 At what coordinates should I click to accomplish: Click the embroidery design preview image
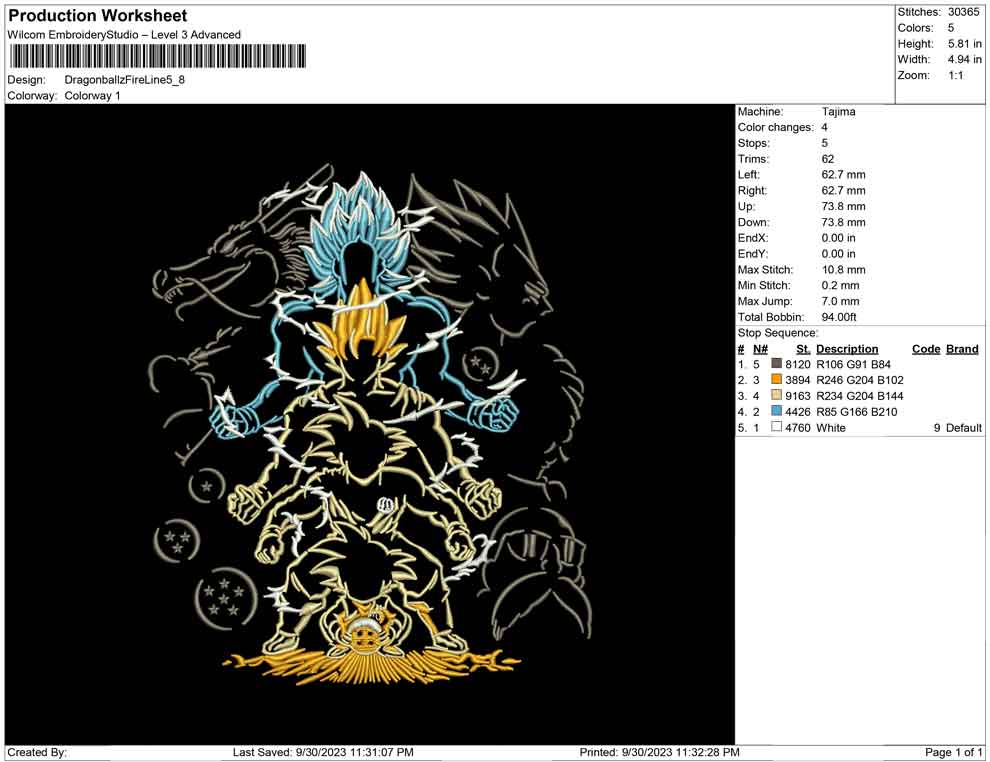[370, 424]
